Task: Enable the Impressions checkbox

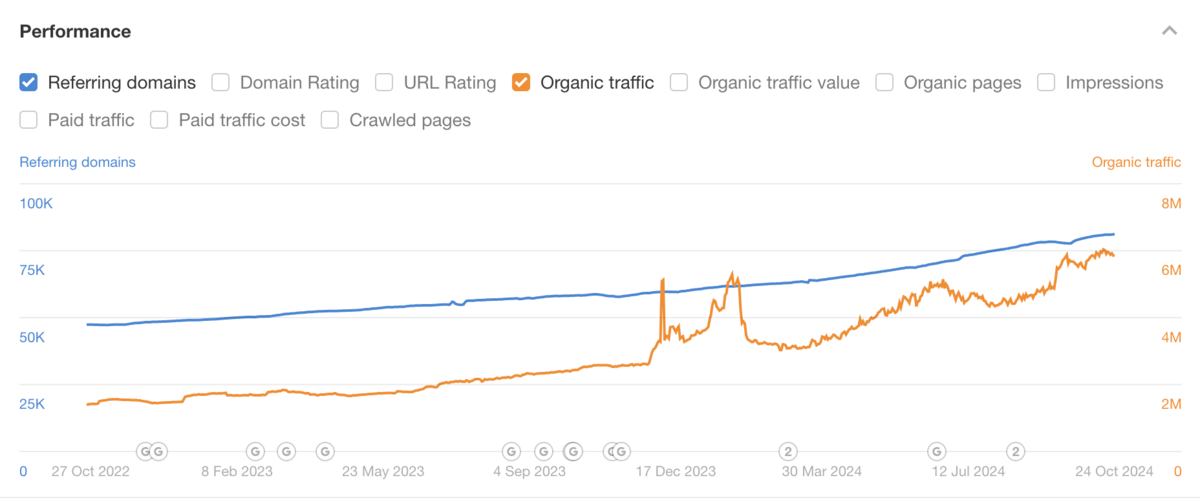Action: [1046, 83]
